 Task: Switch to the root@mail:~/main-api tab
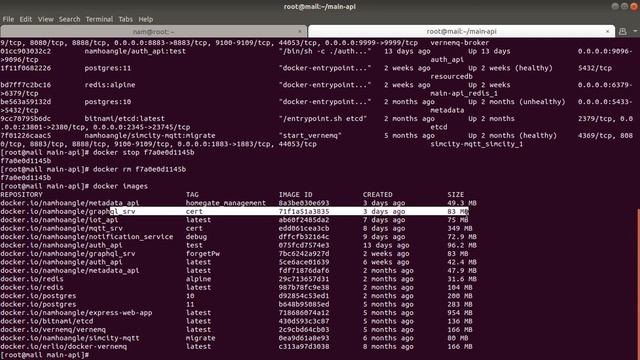[x=461, y=31]
